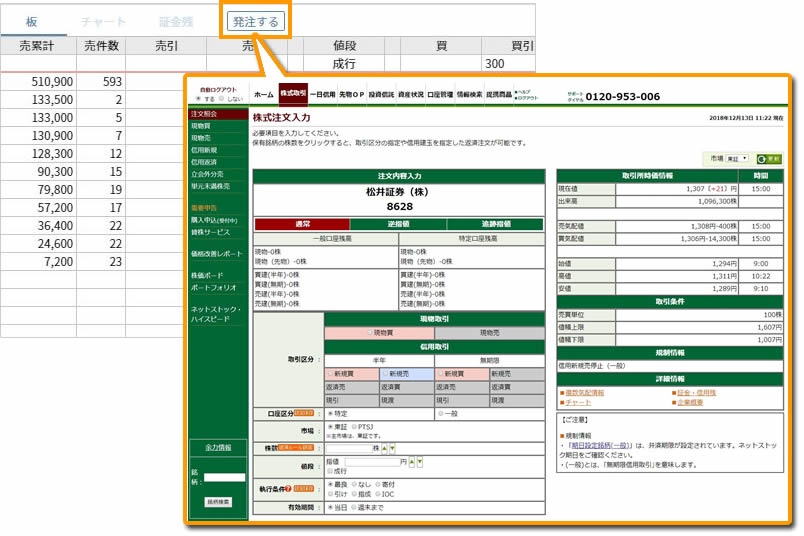Open the 証金残 tab
Image resolution: width=804 pixels, height=536 pixels.
[176, 22]
